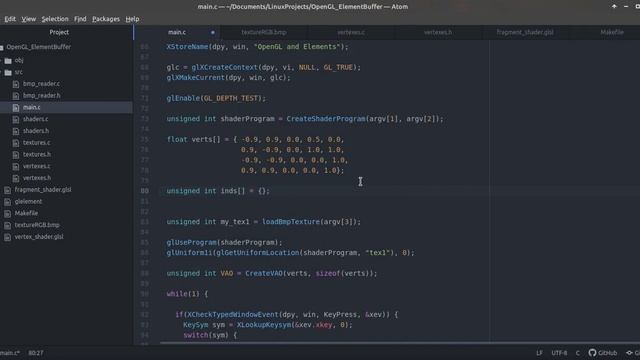Screen dimensions: 640x360
Task: Switch to the main.c tab
Action: pyautogui.click(x=177, y=32)
